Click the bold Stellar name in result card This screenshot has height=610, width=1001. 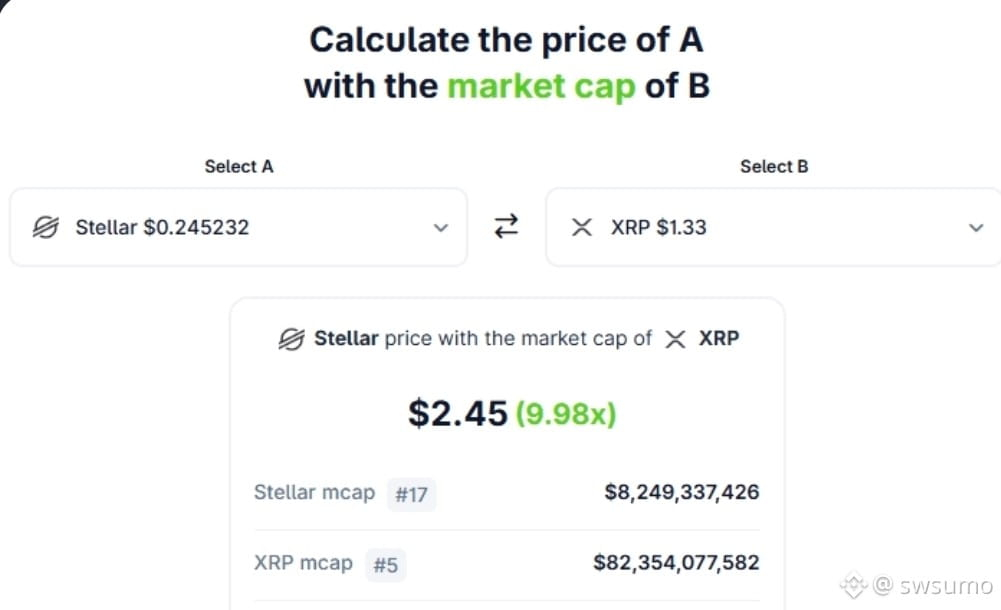[347, 338]
